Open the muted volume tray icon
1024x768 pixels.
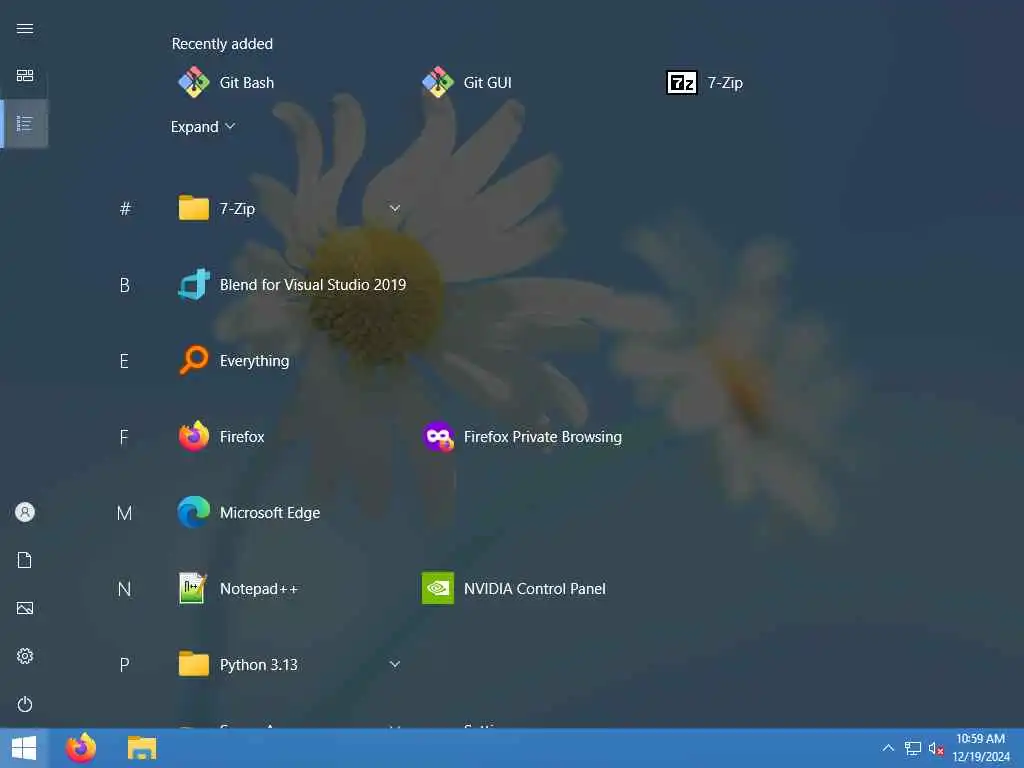coord(936,748)
